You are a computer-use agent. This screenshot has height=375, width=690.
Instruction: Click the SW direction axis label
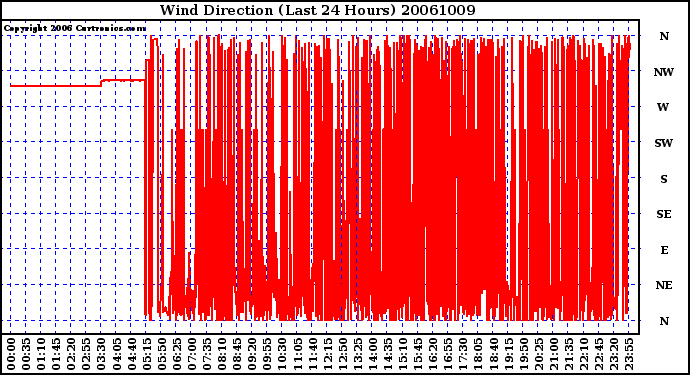(664, 143)
